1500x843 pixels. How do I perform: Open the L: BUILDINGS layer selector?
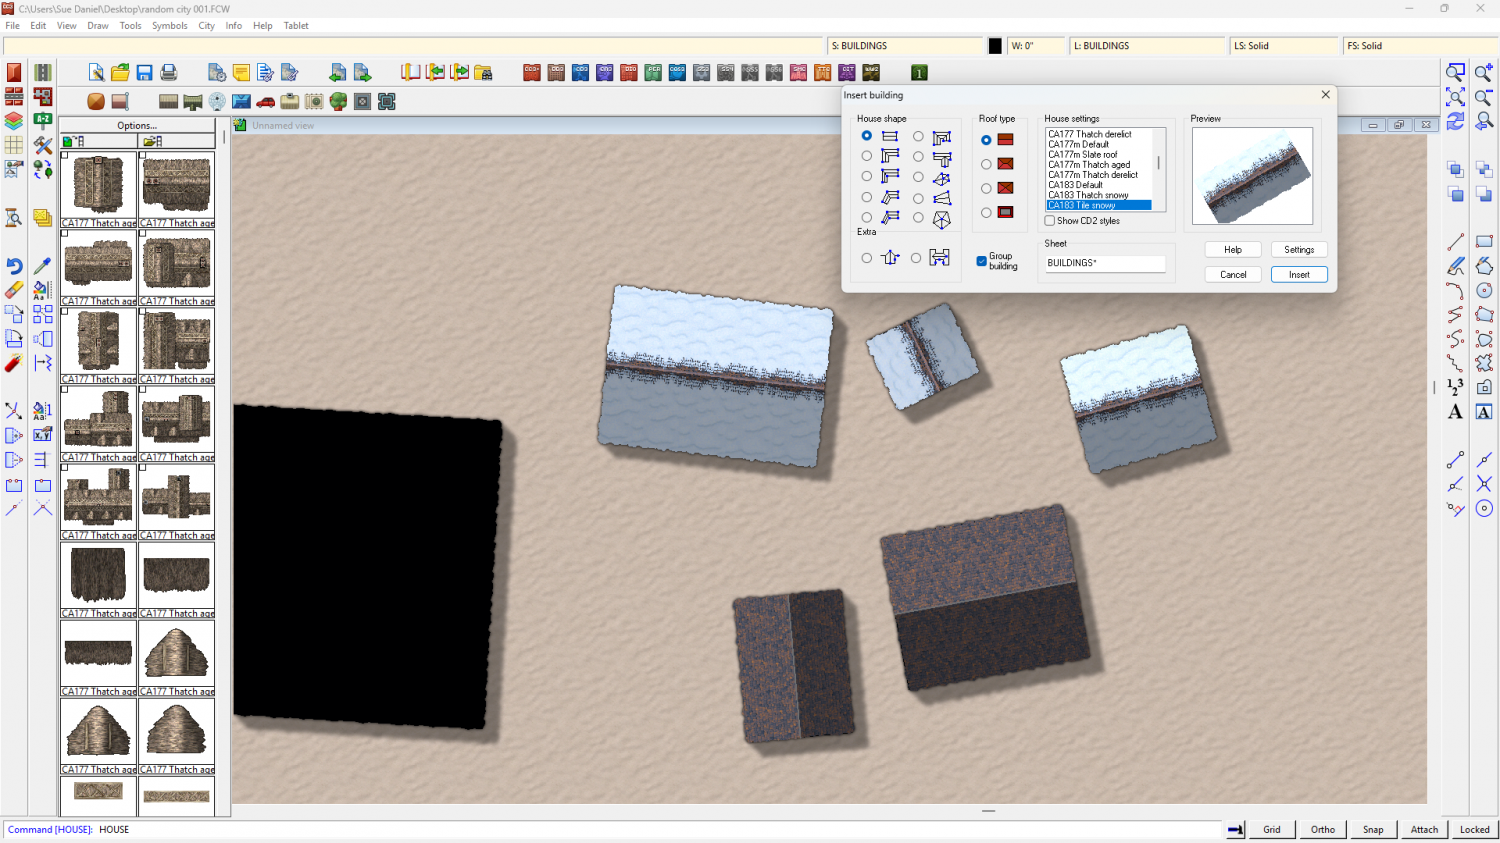(x=1147, y=46)
